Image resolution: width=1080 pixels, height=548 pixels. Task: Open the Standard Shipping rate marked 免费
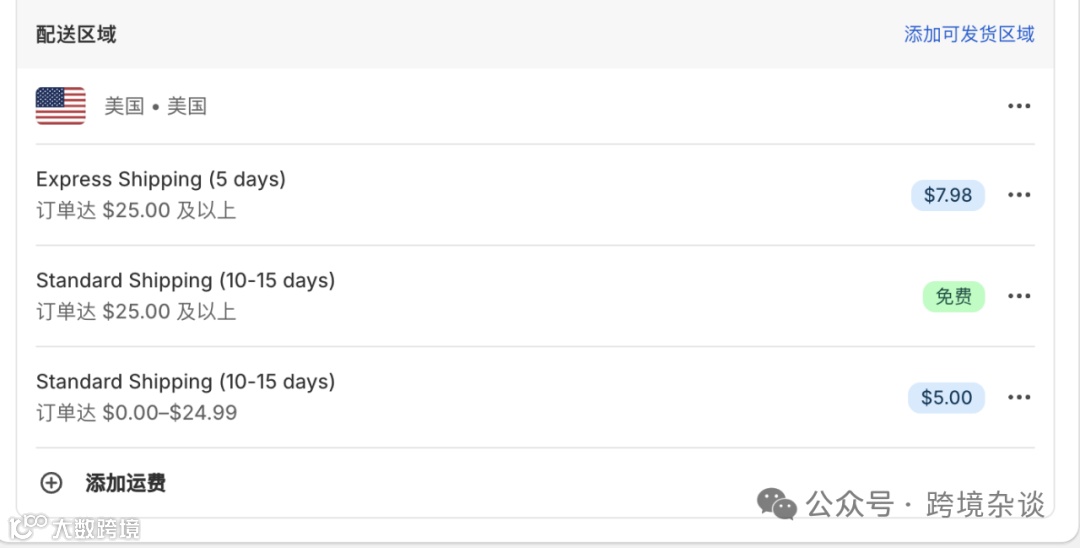(185, 280)
